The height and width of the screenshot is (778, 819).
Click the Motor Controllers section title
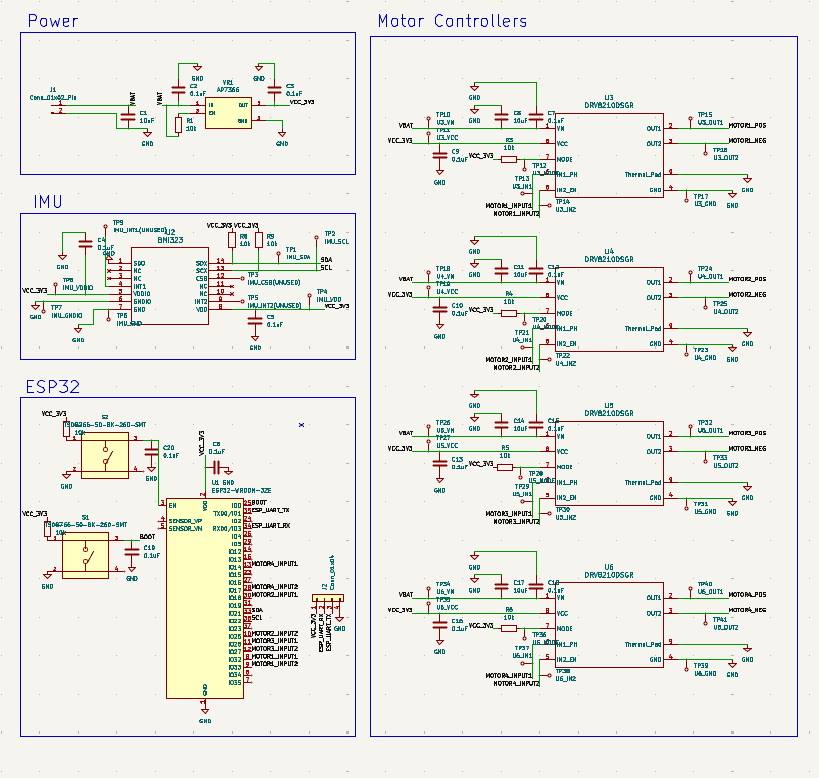click(452, 21)
